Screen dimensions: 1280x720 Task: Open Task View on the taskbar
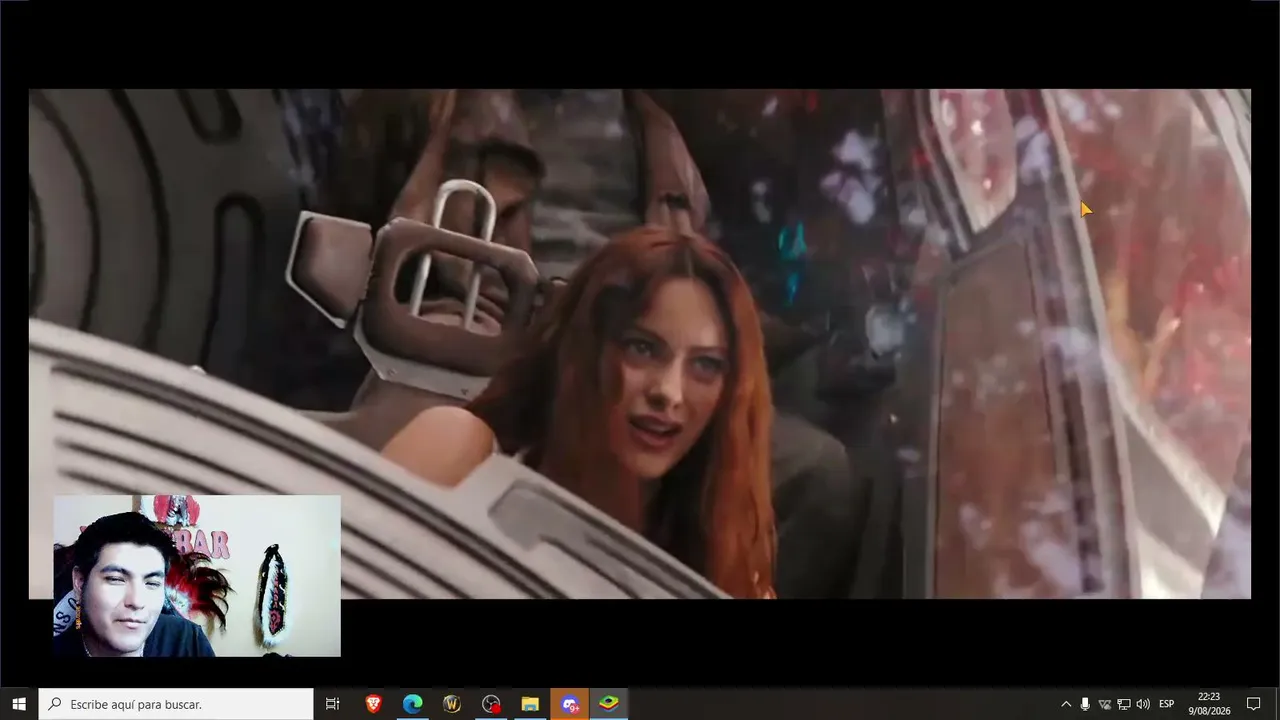pyautogui.click(x=333, y=704)
